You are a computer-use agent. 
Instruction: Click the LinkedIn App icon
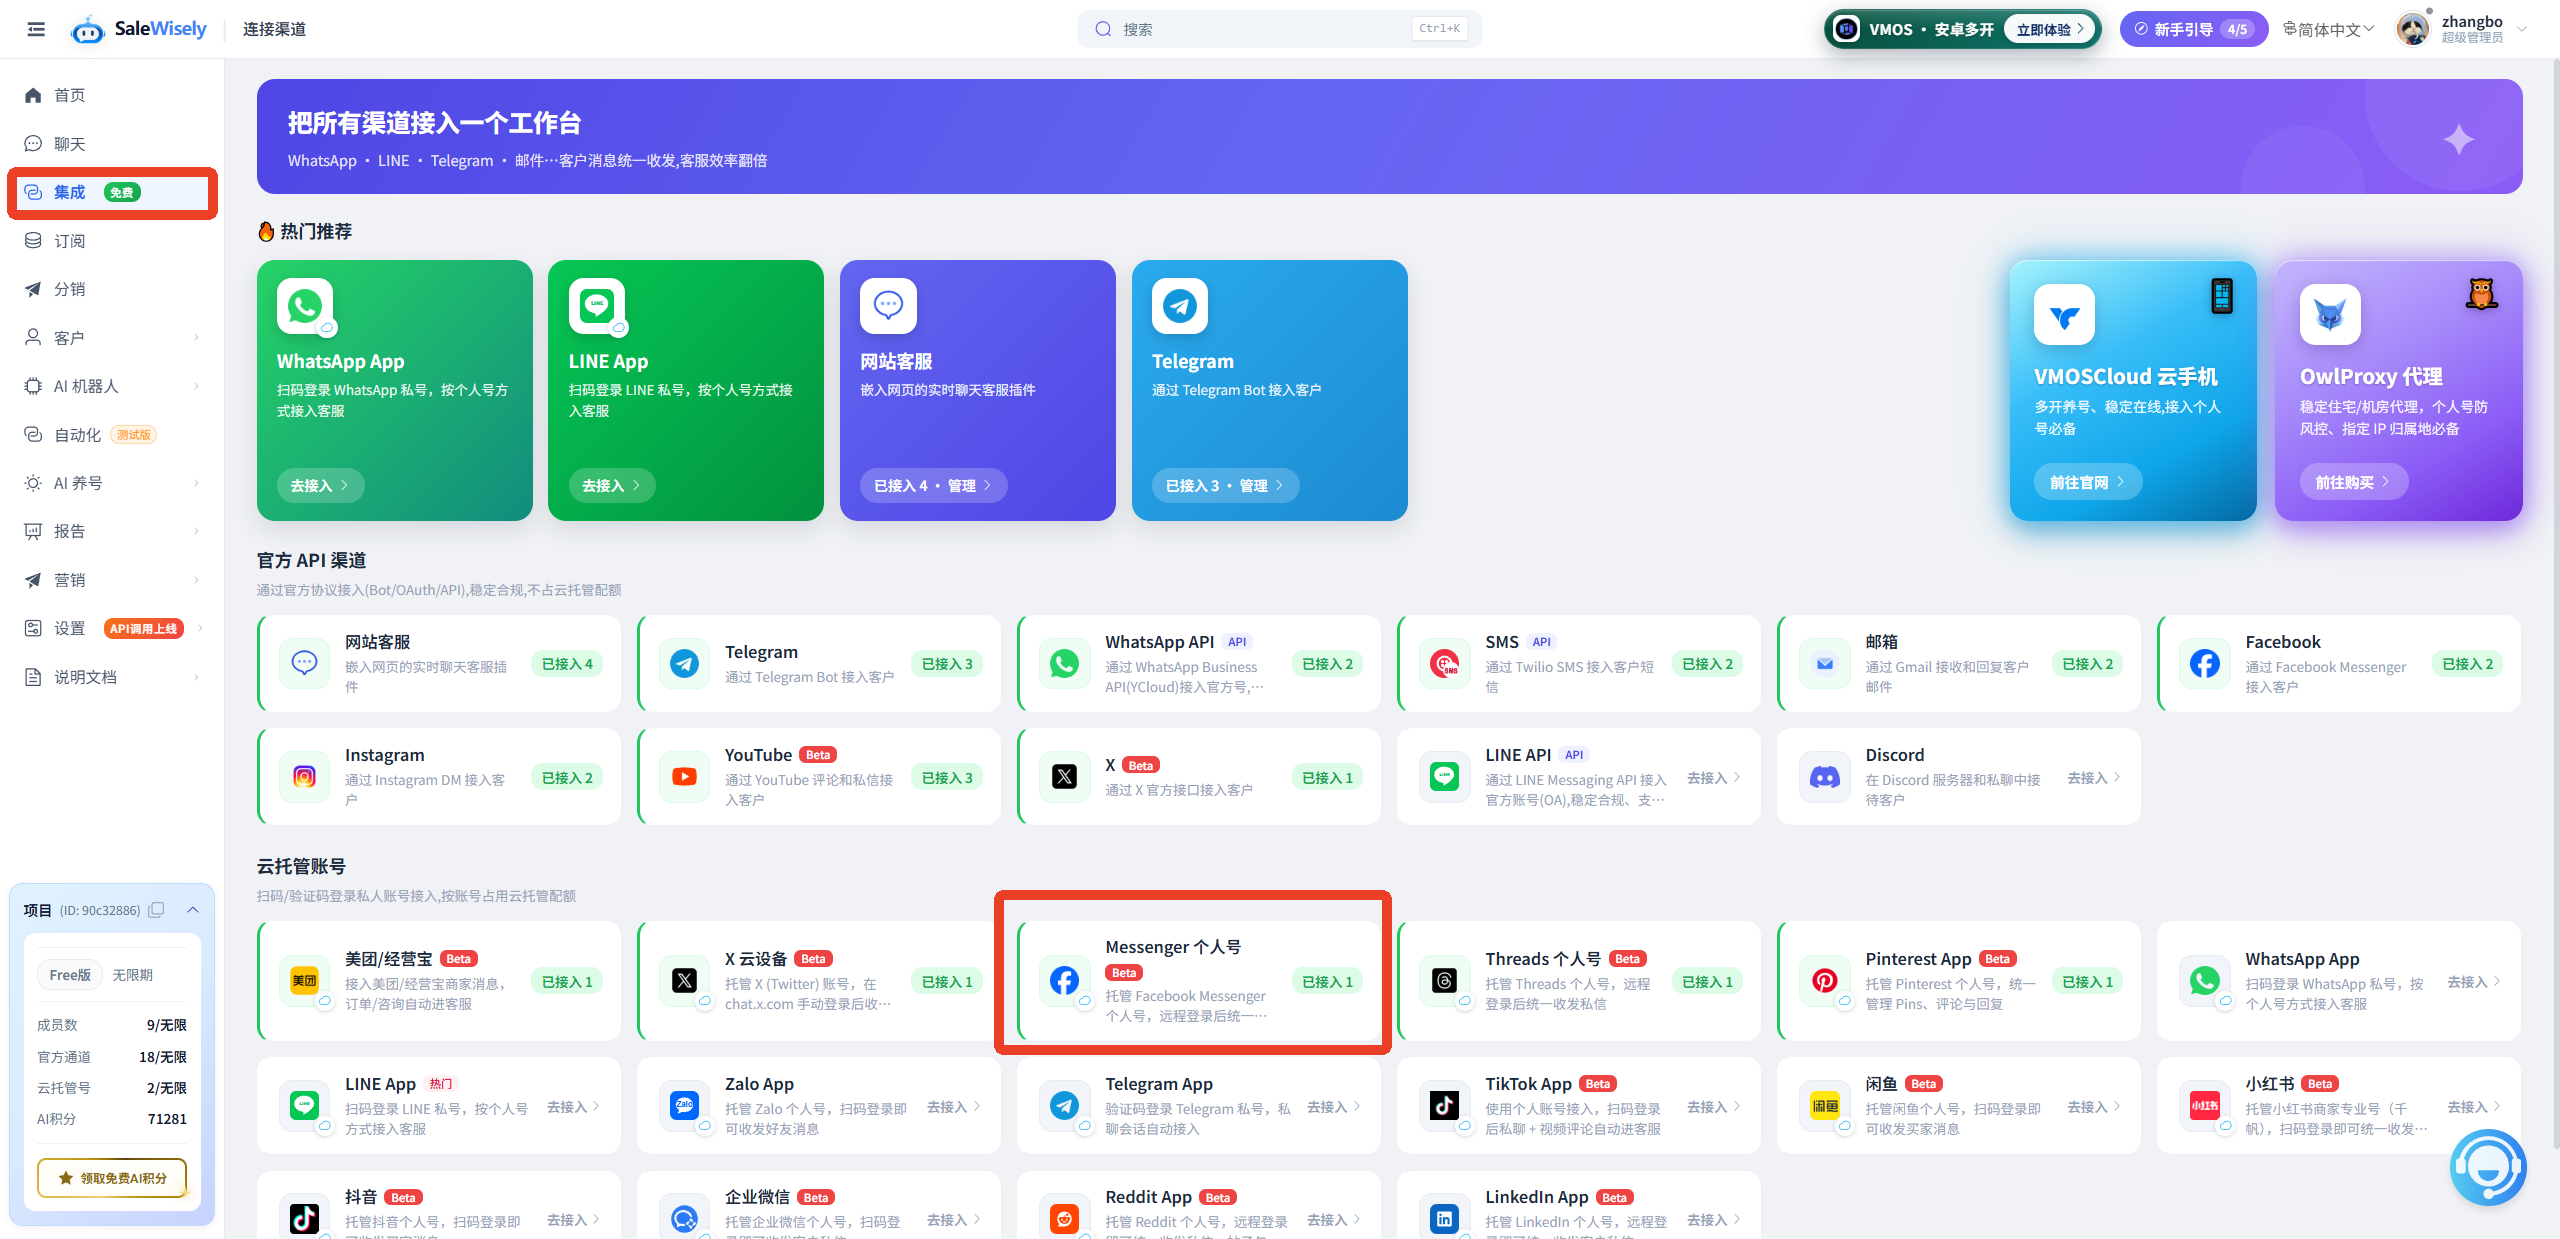(1444, 1219)
